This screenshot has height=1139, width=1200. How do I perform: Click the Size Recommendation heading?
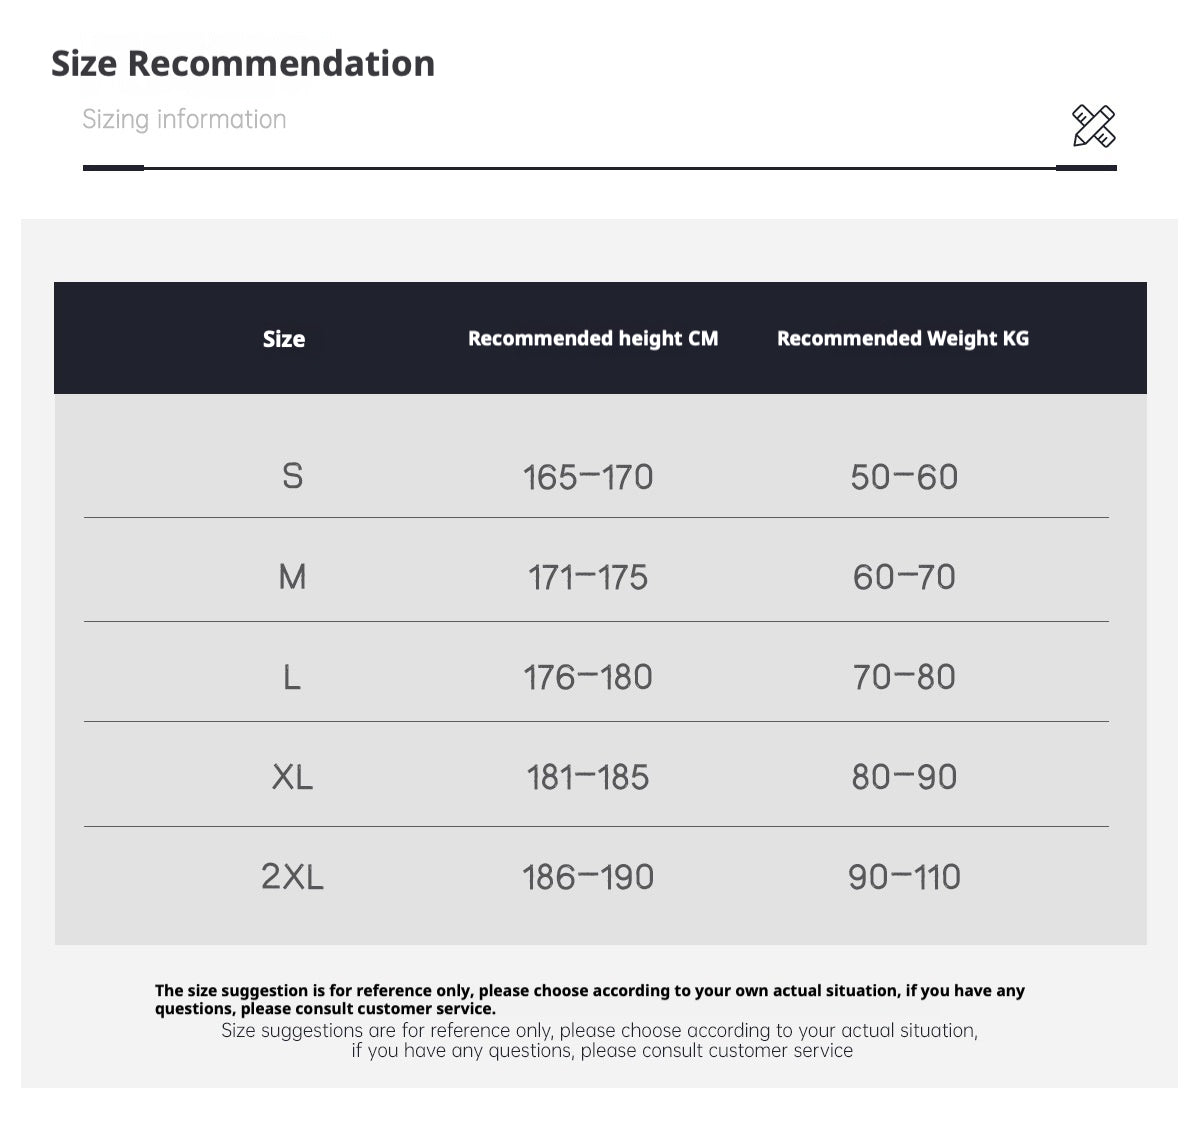click(x=243, y=63)
